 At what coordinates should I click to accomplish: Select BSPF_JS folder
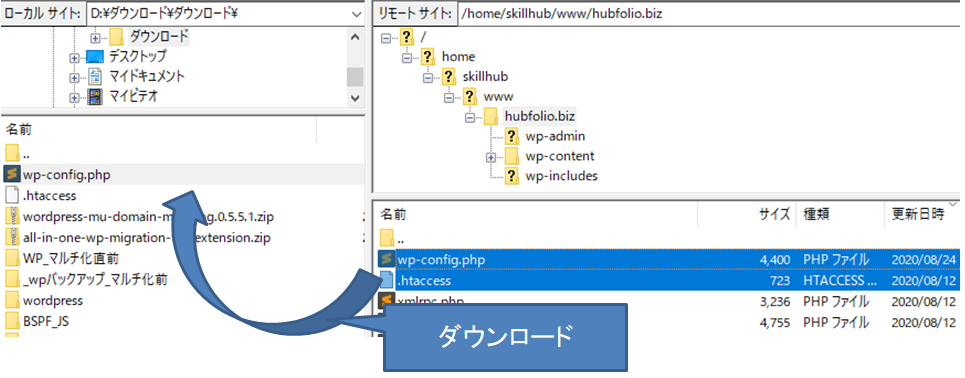182,322
